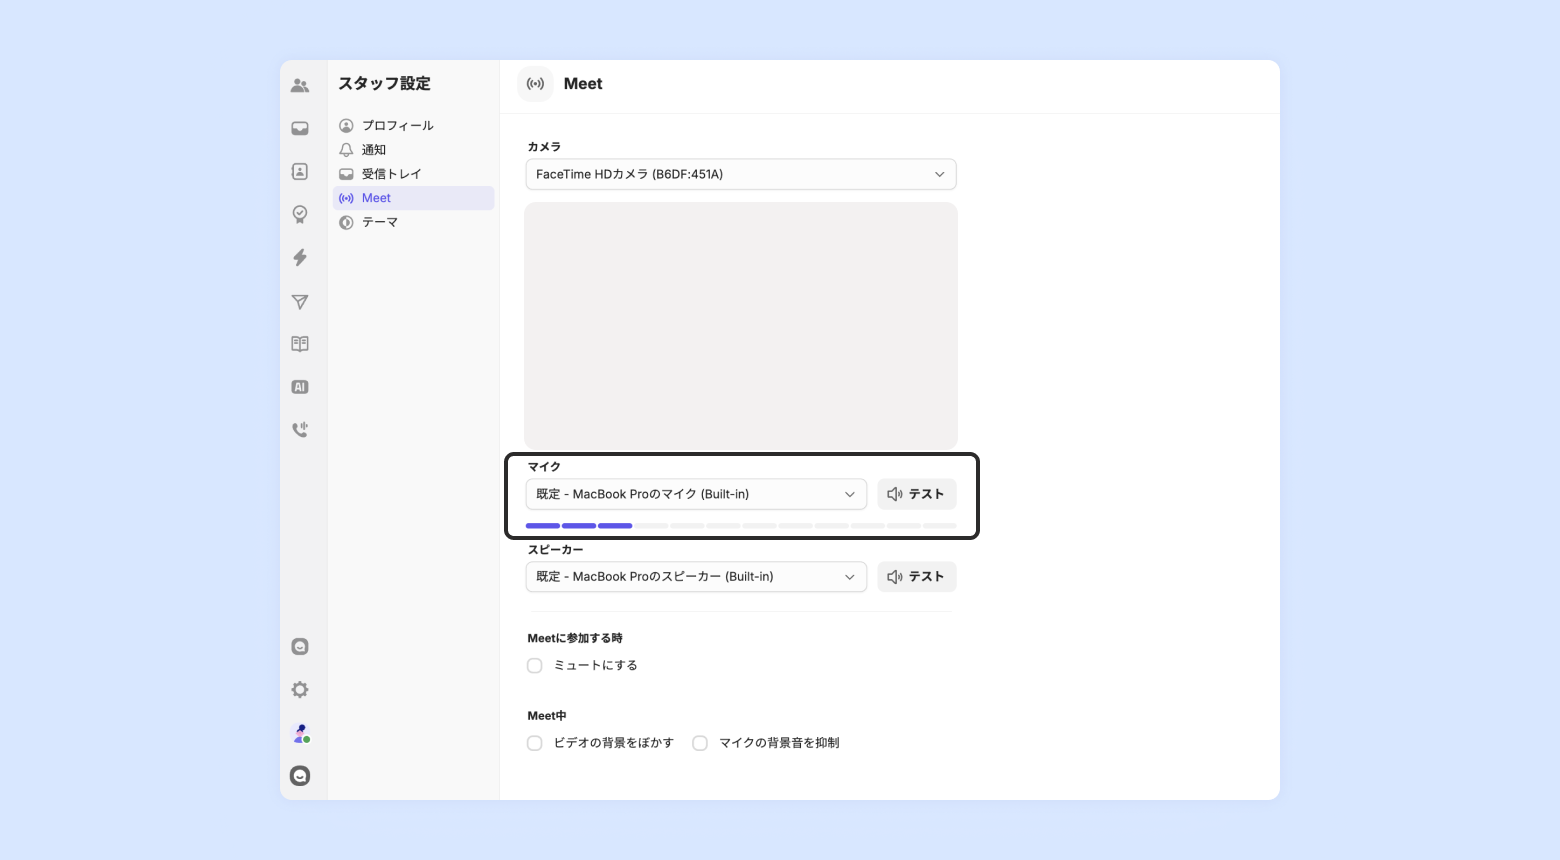Screen dimensions: 1560x860
Task: Click the Meet broadcast icon in page header
Action: pyautogui.click(x=535, y=84)
